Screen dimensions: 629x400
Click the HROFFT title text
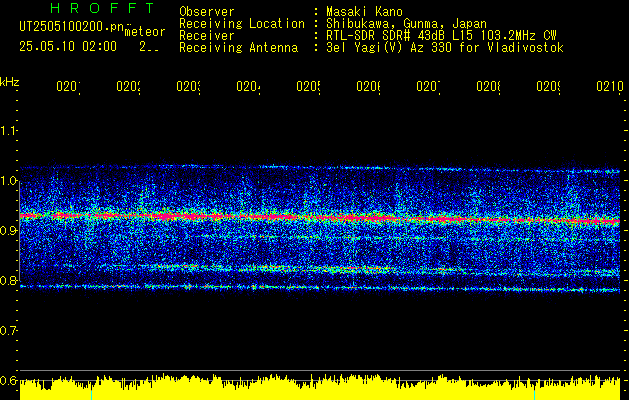(102, 8)
